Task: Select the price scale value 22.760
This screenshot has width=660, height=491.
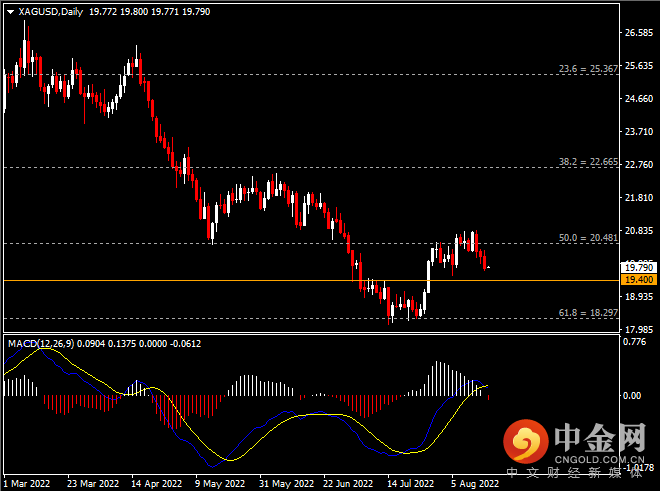Action: pos(639,165)
